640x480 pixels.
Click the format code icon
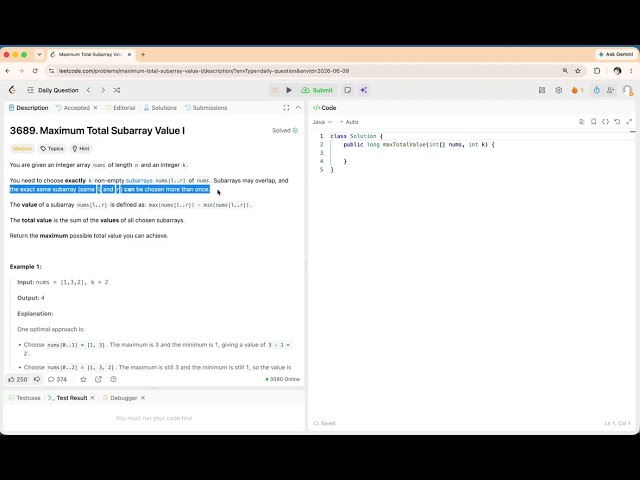tap(582, 122)
